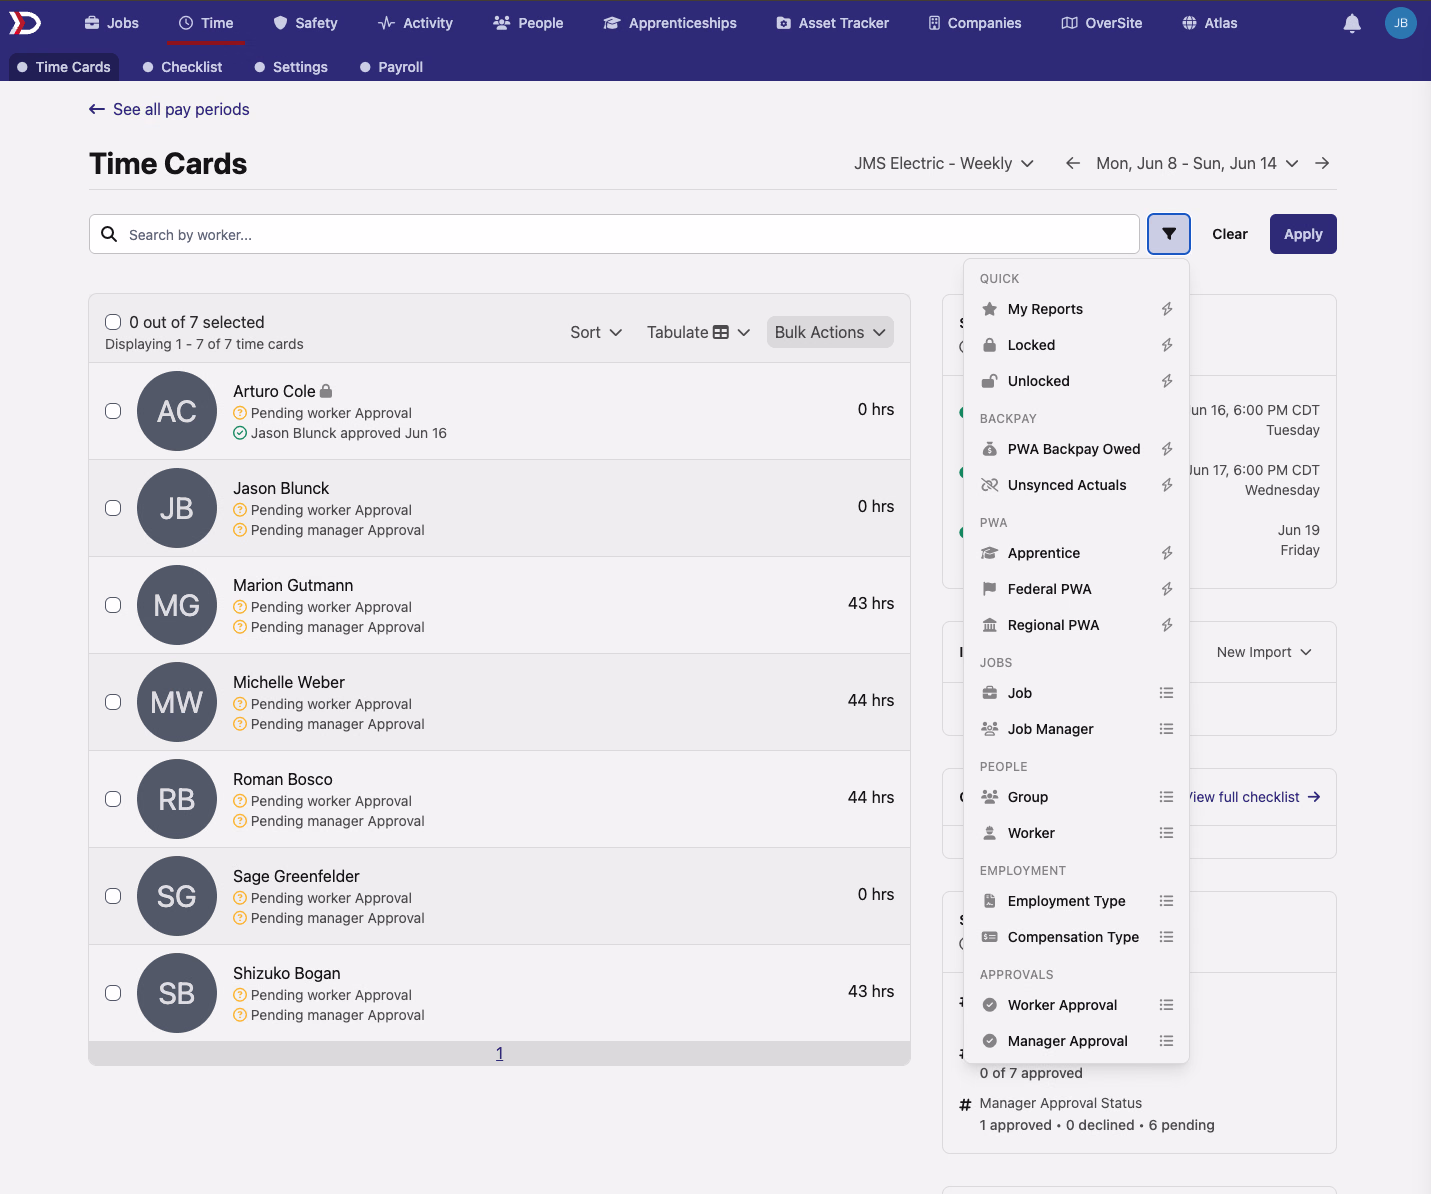Screen dimensions: 1431x1194
Task: Switch to the Checklist tab
Action: tap(182, 67)
